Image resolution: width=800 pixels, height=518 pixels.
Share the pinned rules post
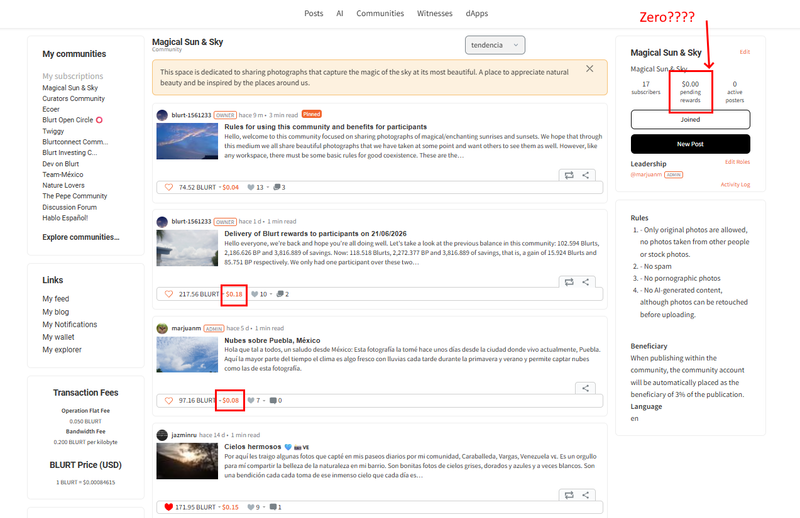coord(585,175)
